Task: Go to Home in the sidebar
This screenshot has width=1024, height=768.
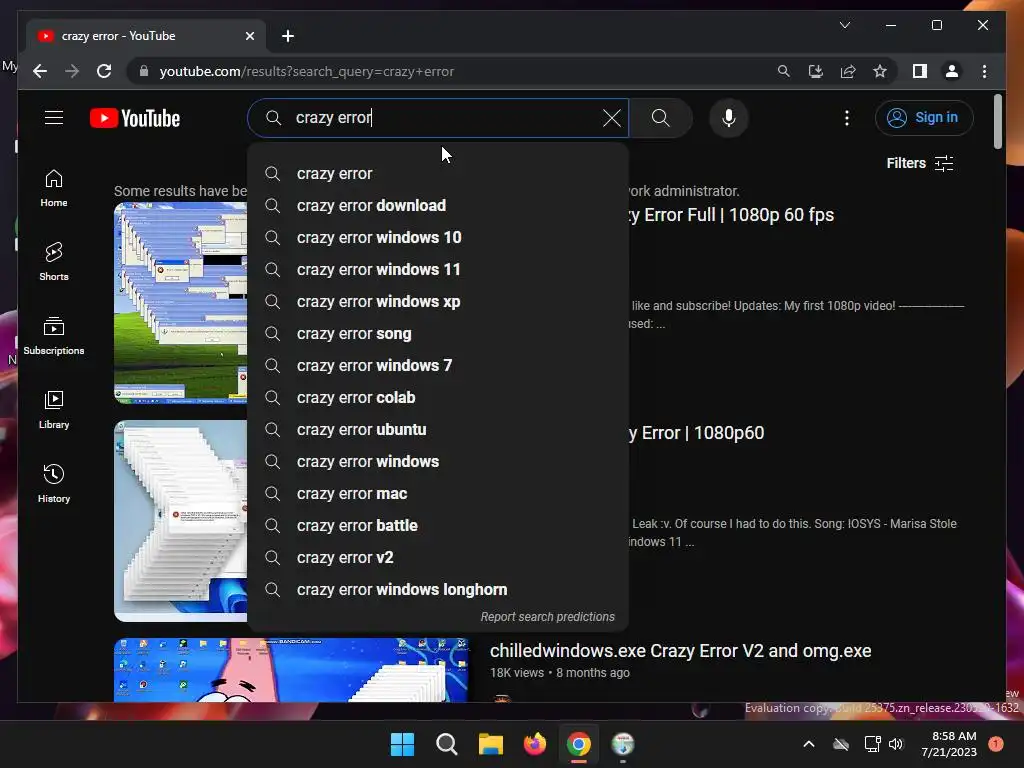Action: [x=54, y=188]
